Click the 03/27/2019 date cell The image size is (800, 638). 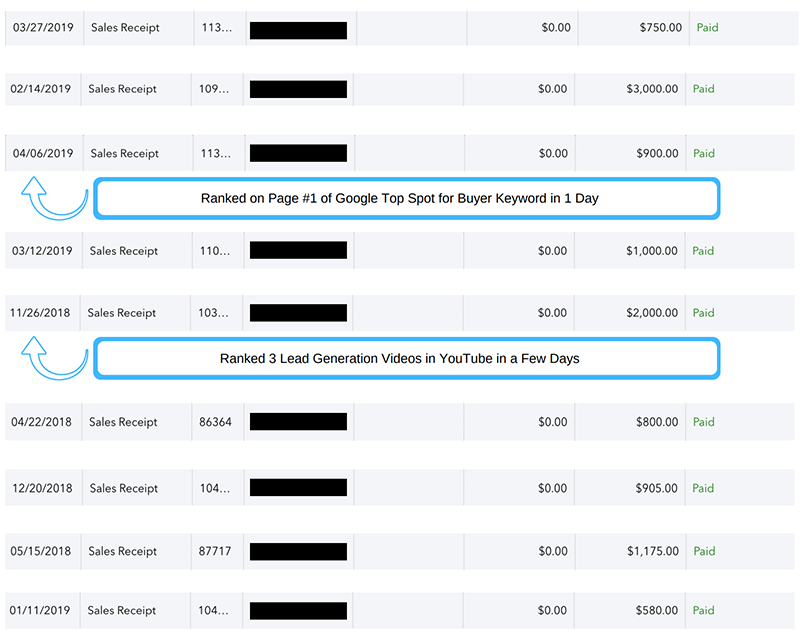[x=43, y=28]
